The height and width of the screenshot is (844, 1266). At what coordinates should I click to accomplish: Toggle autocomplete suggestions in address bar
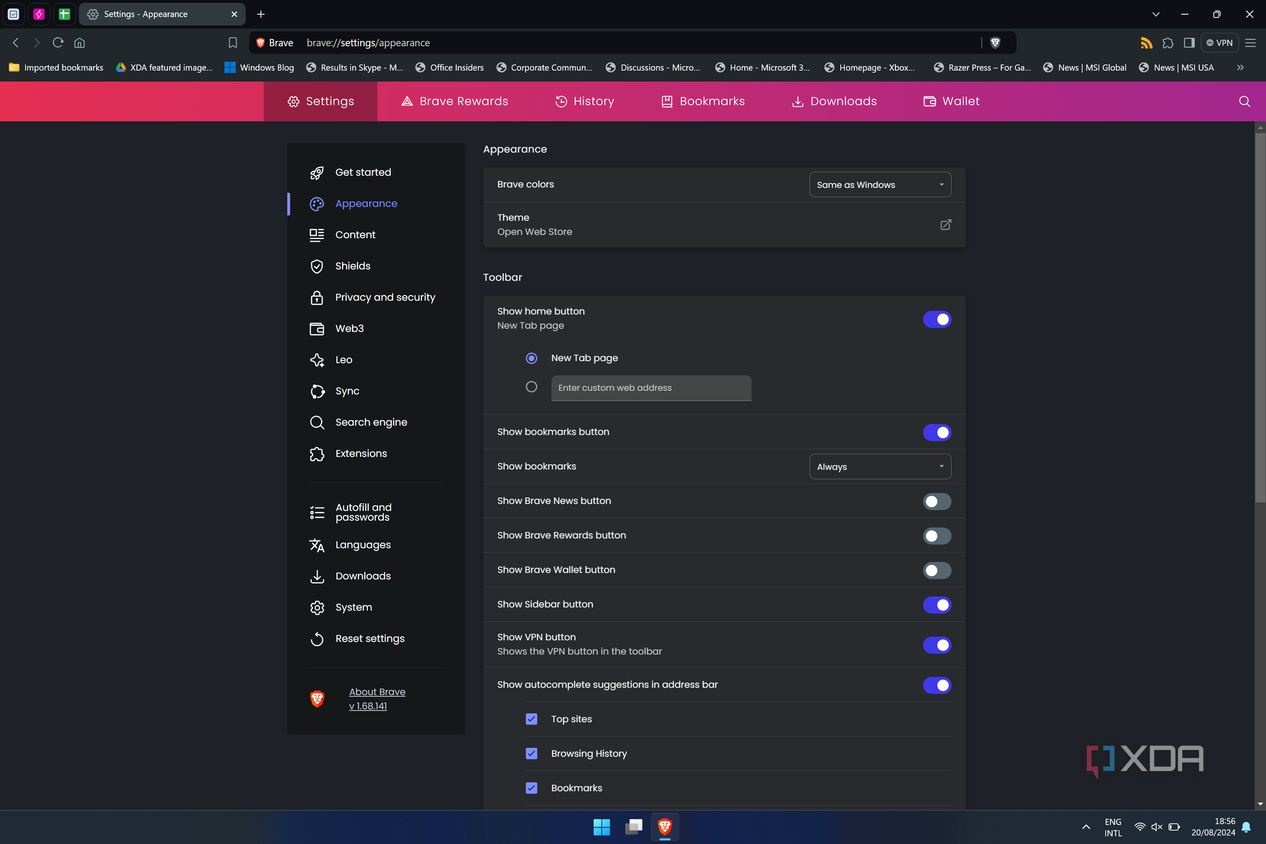tap(937, 685)
